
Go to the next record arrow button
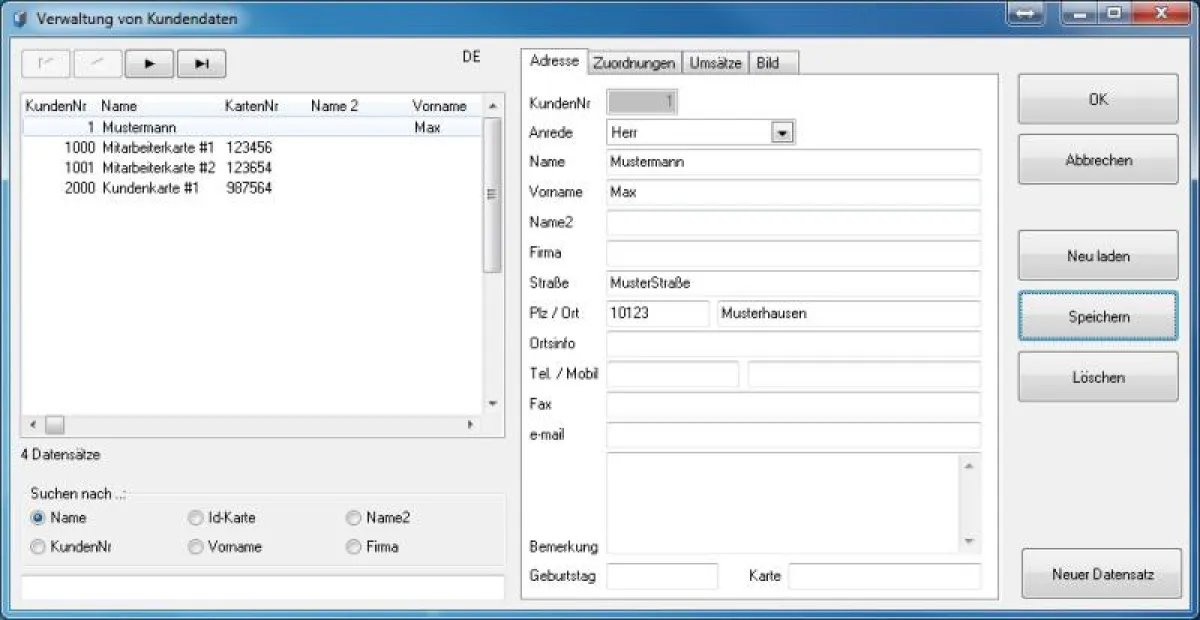pos(150,64)
